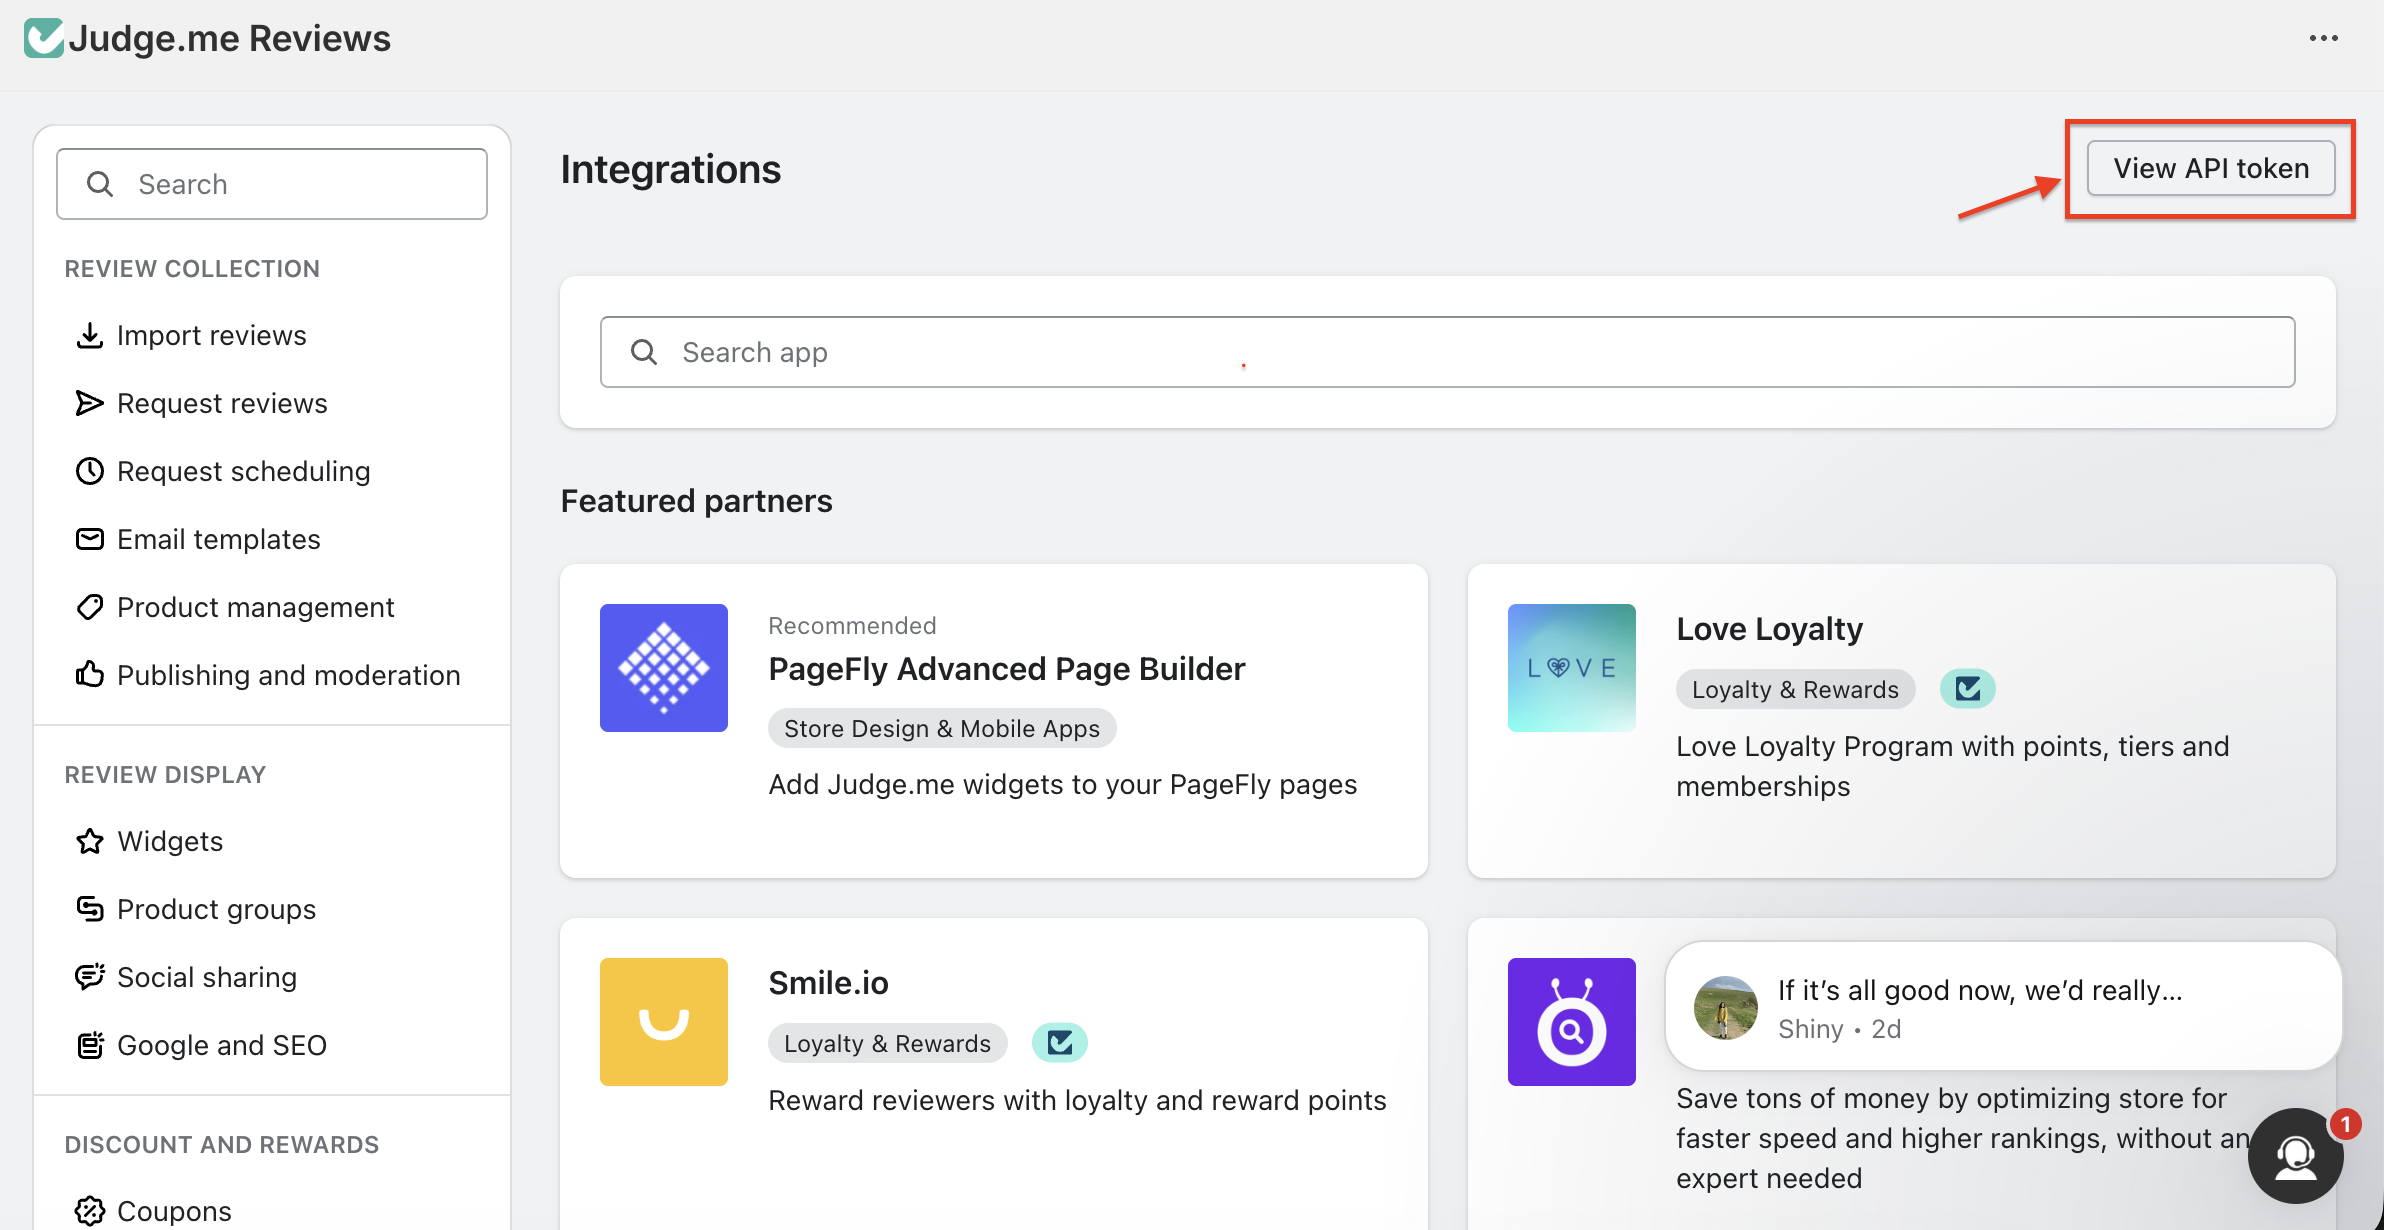Focus the Search app input field

[x=1447, y=352]
